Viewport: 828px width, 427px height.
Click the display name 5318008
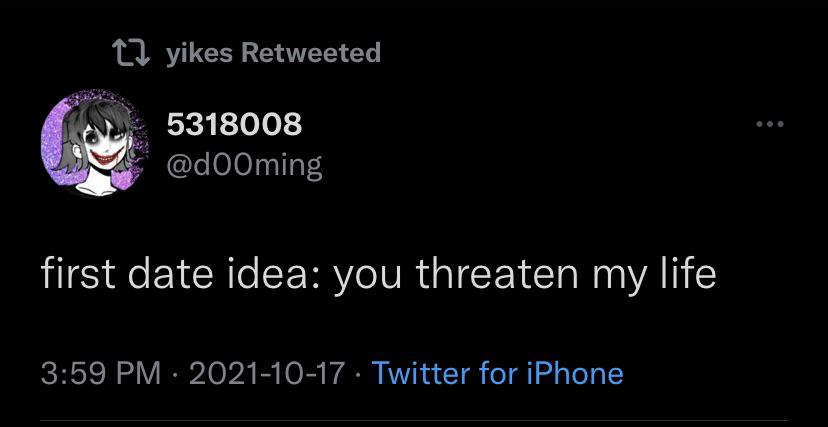[x=234, y=125]
